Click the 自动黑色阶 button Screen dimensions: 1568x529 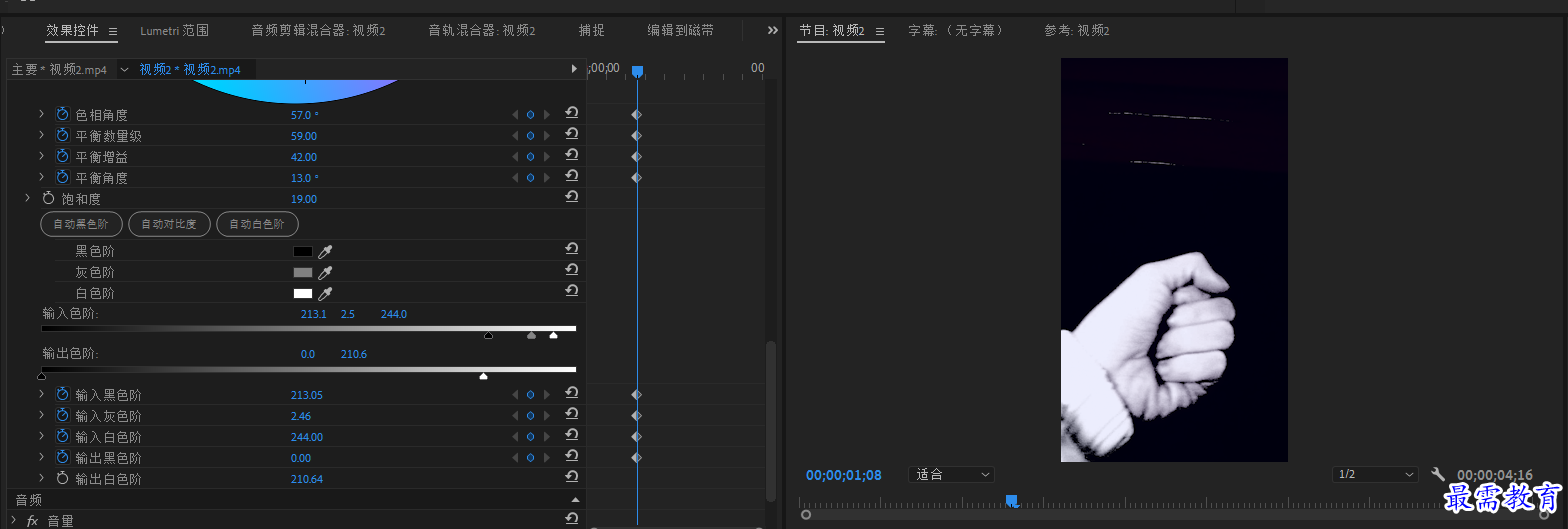[x=81, y=224]
